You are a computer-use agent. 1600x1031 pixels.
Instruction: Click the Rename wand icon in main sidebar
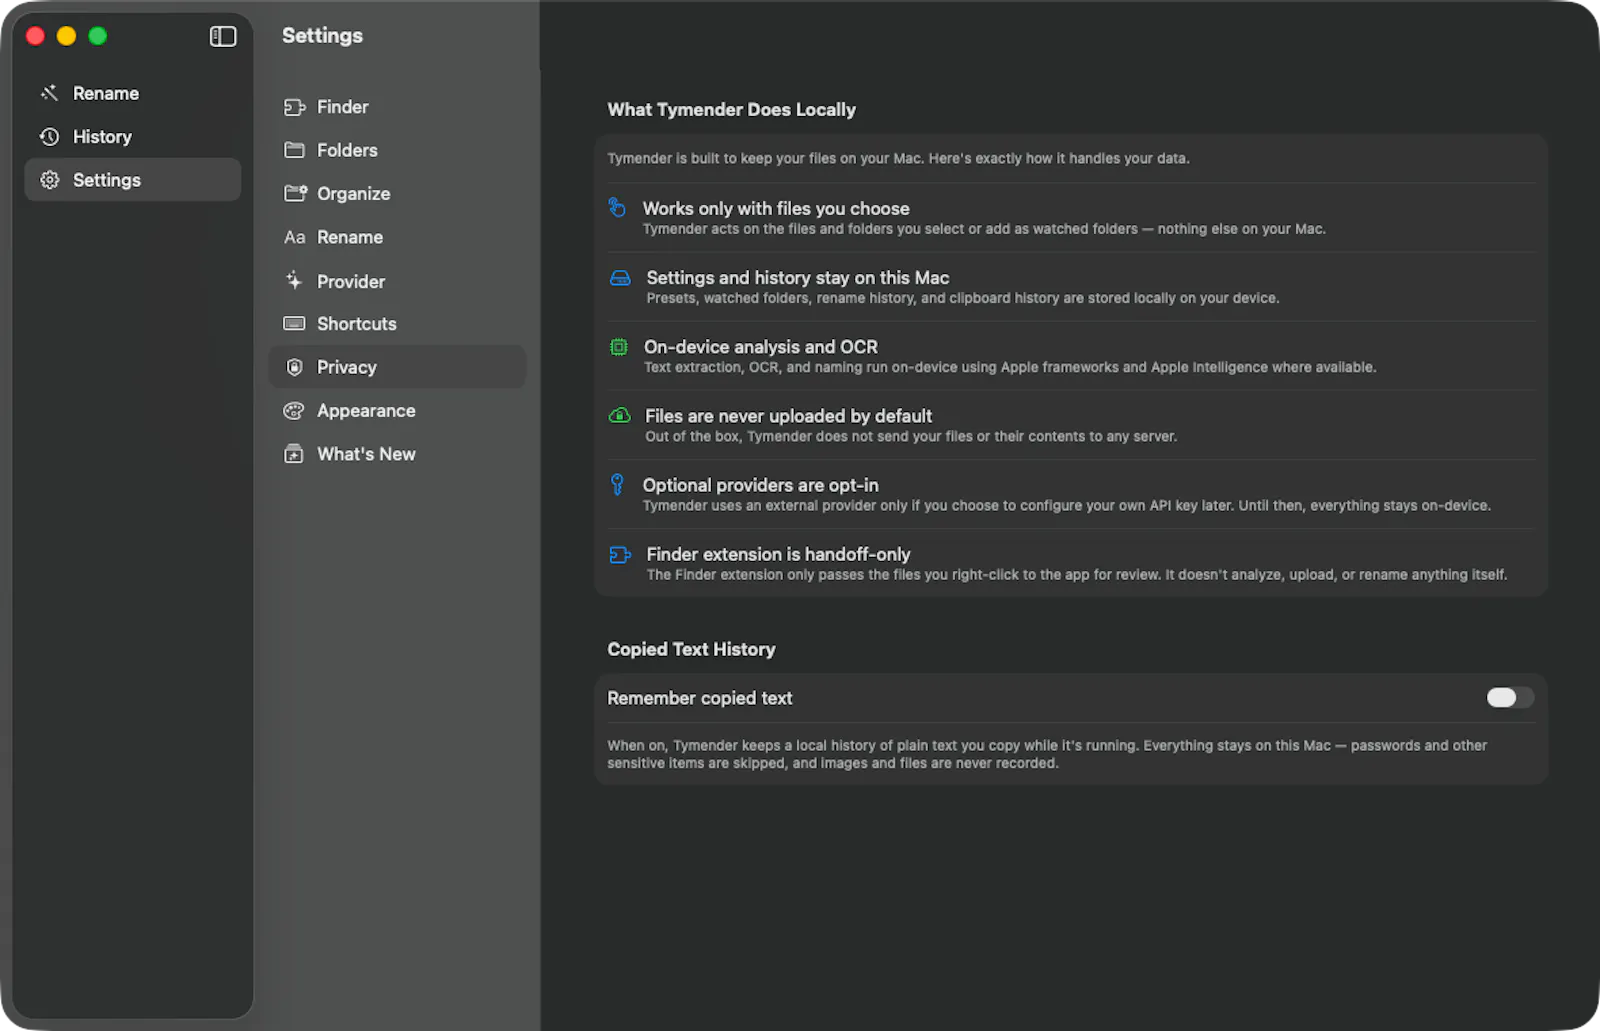click(x=49, y=93)
